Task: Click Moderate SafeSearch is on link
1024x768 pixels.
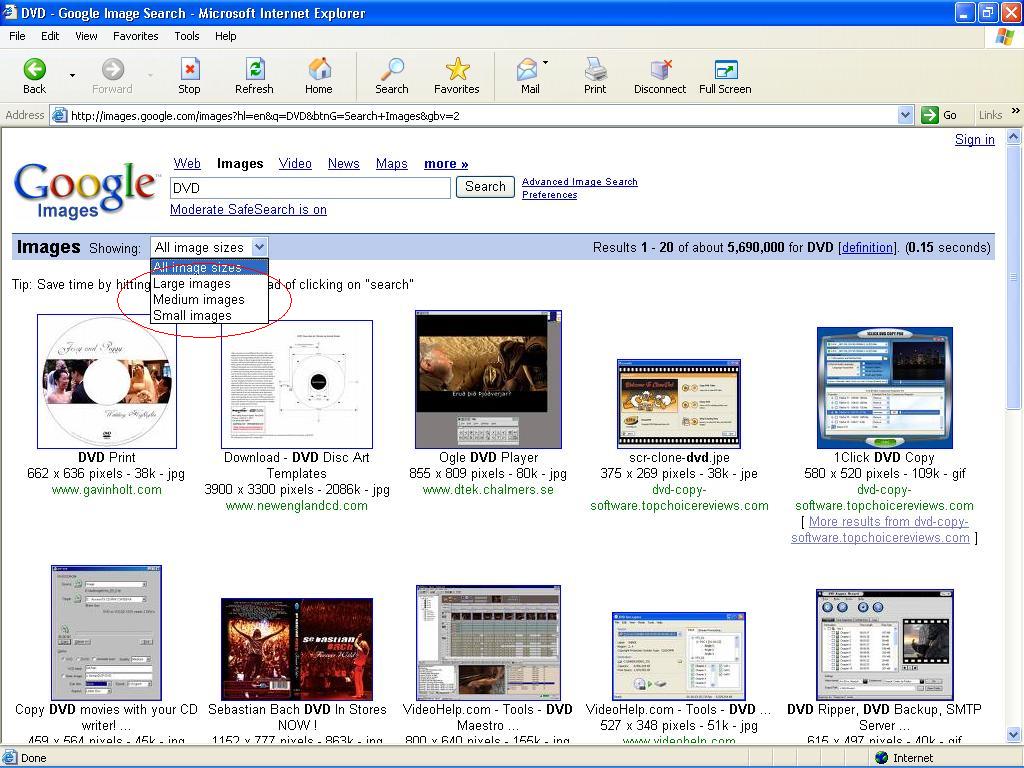Action: pyautogui.click(x=248, y=210)
